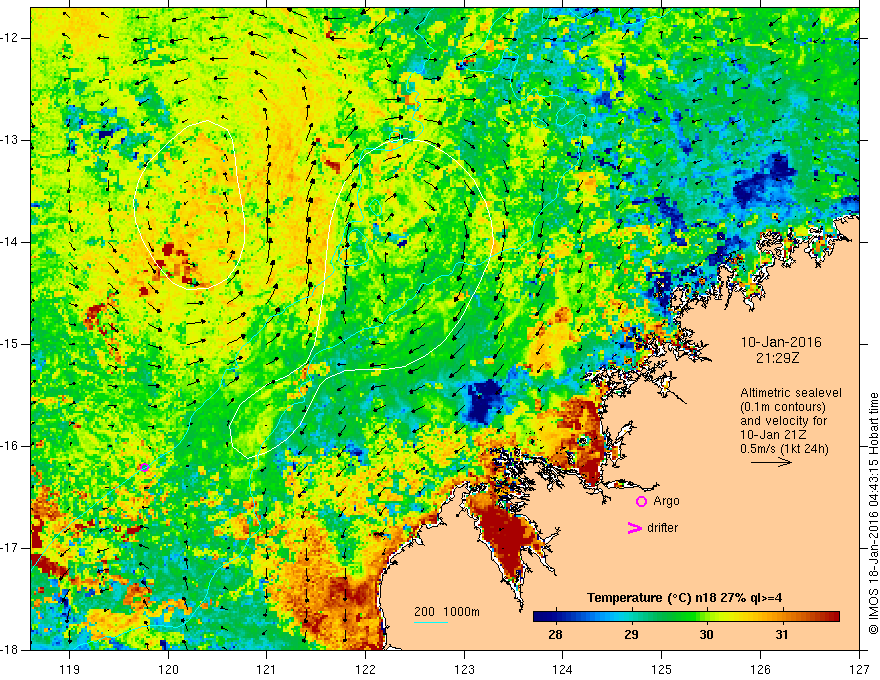Image resolution: width=880 pixels, height=680 pixels.
Task: Click longitude axis label 127
Action: pos(859,669)
